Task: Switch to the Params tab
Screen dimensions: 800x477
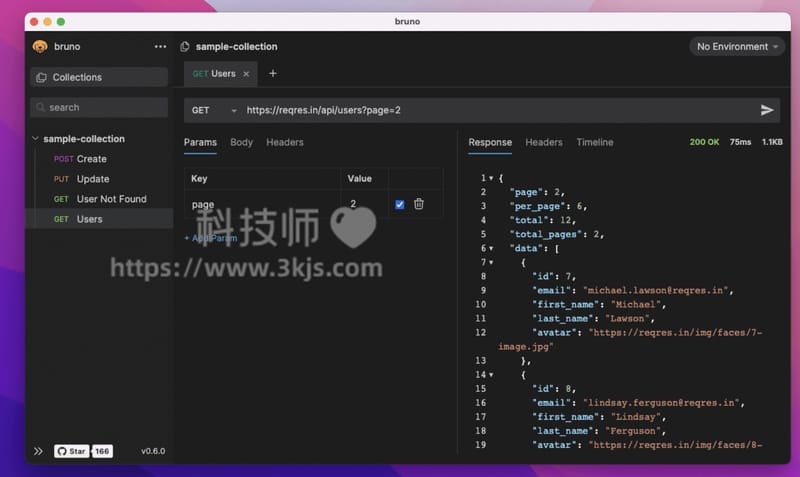Action: click(200, 142)
